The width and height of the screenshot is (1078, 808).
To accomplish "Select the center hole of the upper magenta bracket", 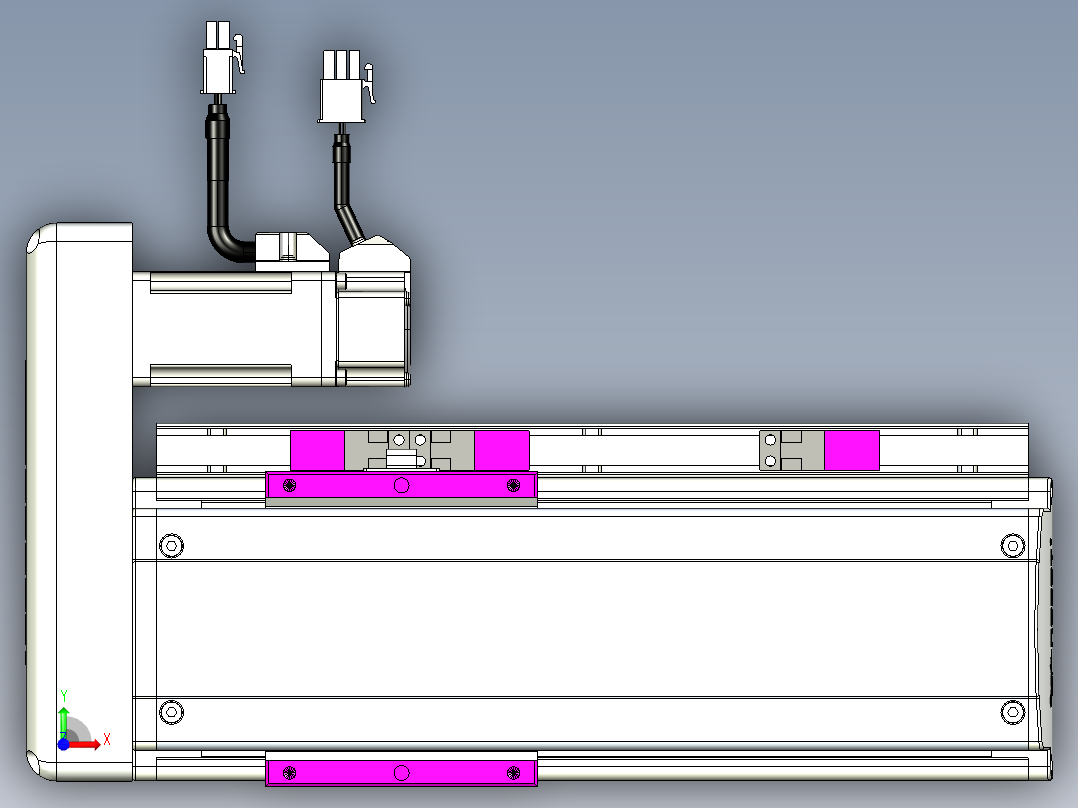I will [x=402, y=485].
